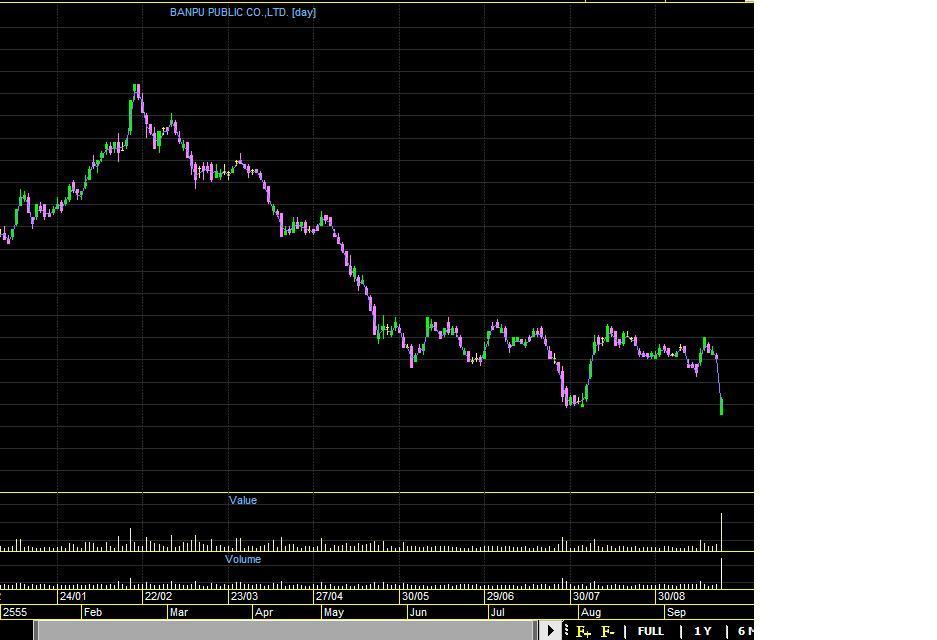Screen dimensions: 937x640
Task: Click the 2555 year label on timeline
Action: [15, 612]
